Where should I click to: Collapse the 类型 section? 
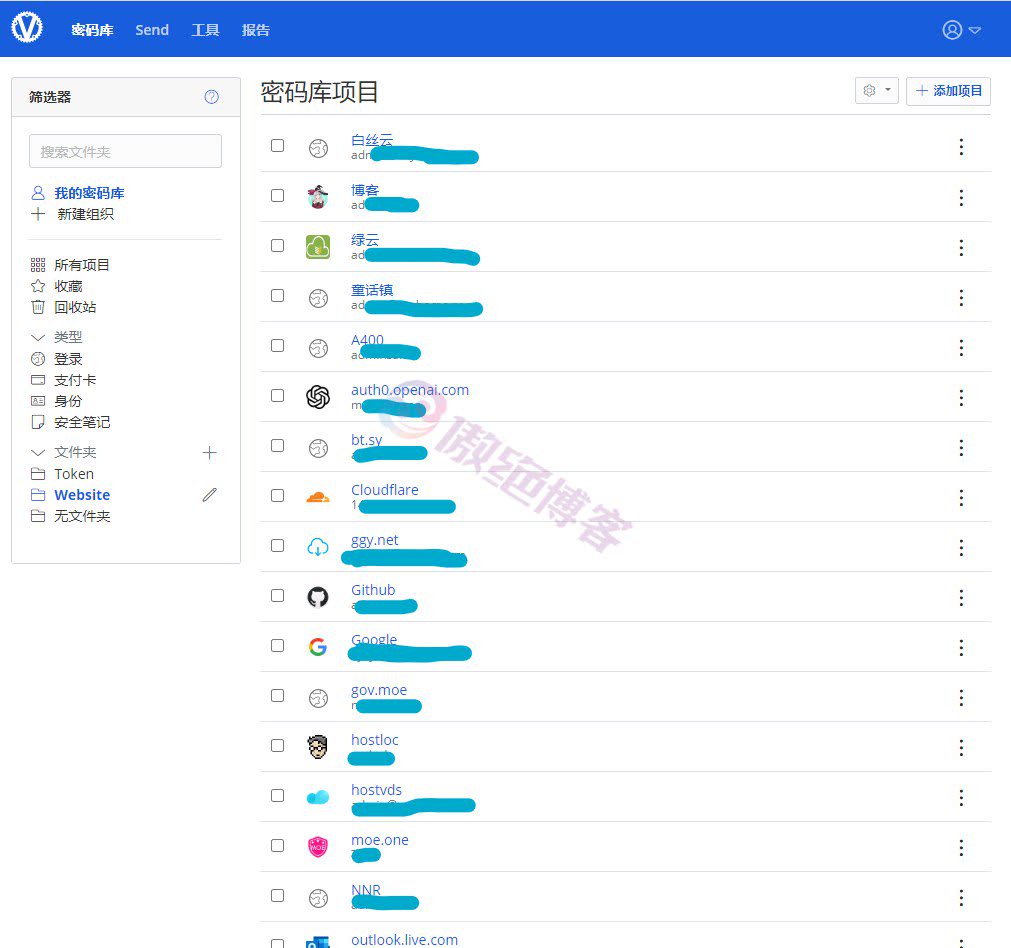38,337
